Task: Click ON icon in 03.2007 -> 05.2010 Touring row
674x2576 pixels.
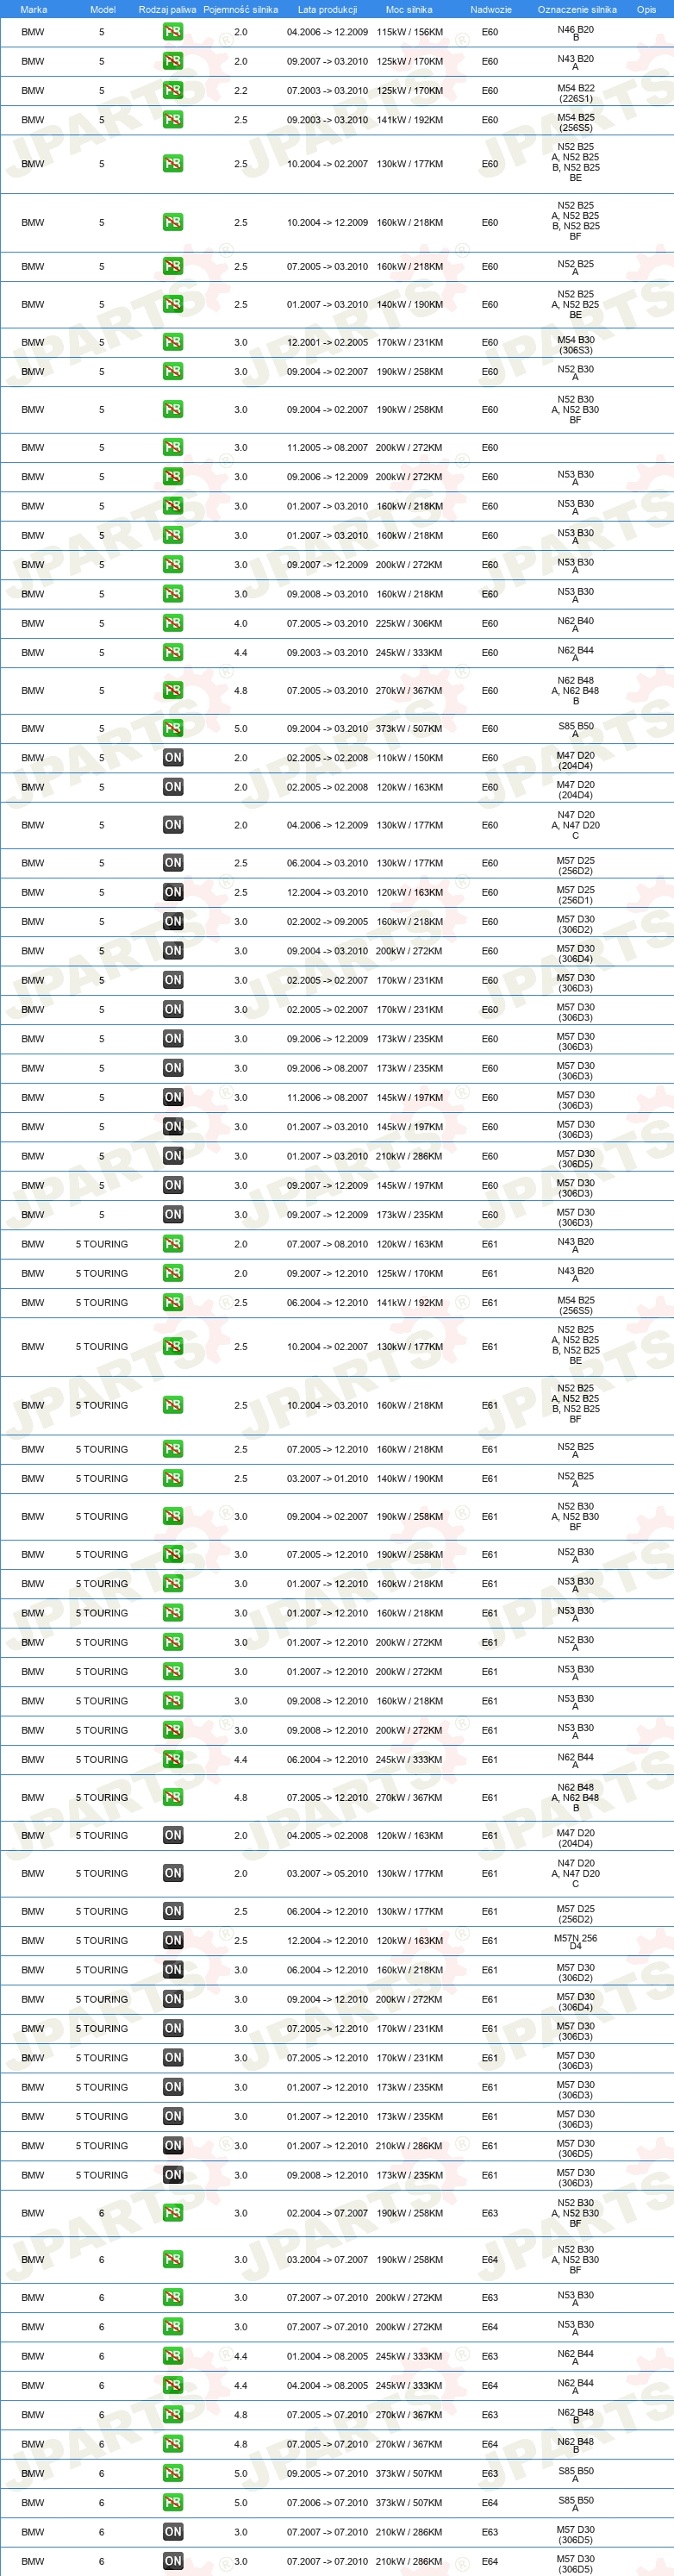Action: click(172, 1873)
